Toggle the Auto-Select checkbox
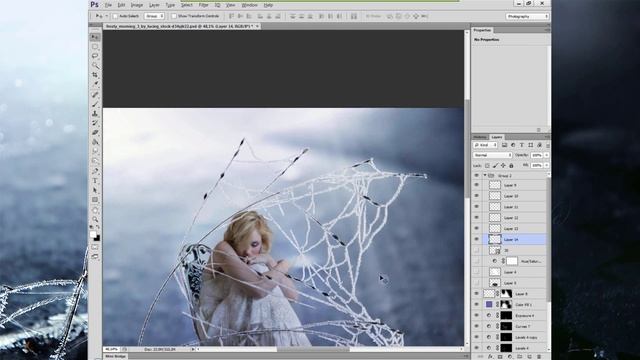Viewport: 640px width, 360px height. tap(115, 16)
